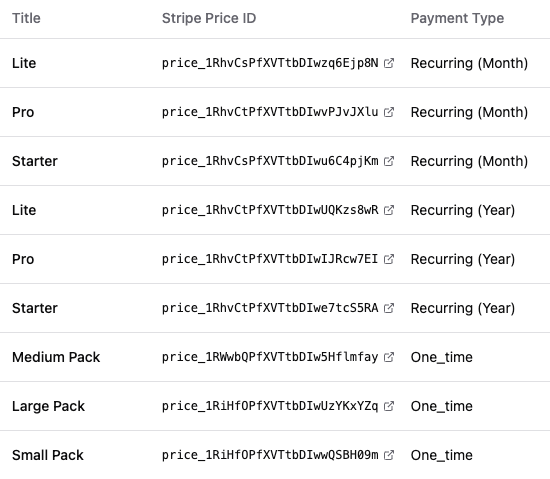The width and height of the screenshot is (550, 479).
Task: Click One_time for the Large Pack row
Action: point(442,406)
